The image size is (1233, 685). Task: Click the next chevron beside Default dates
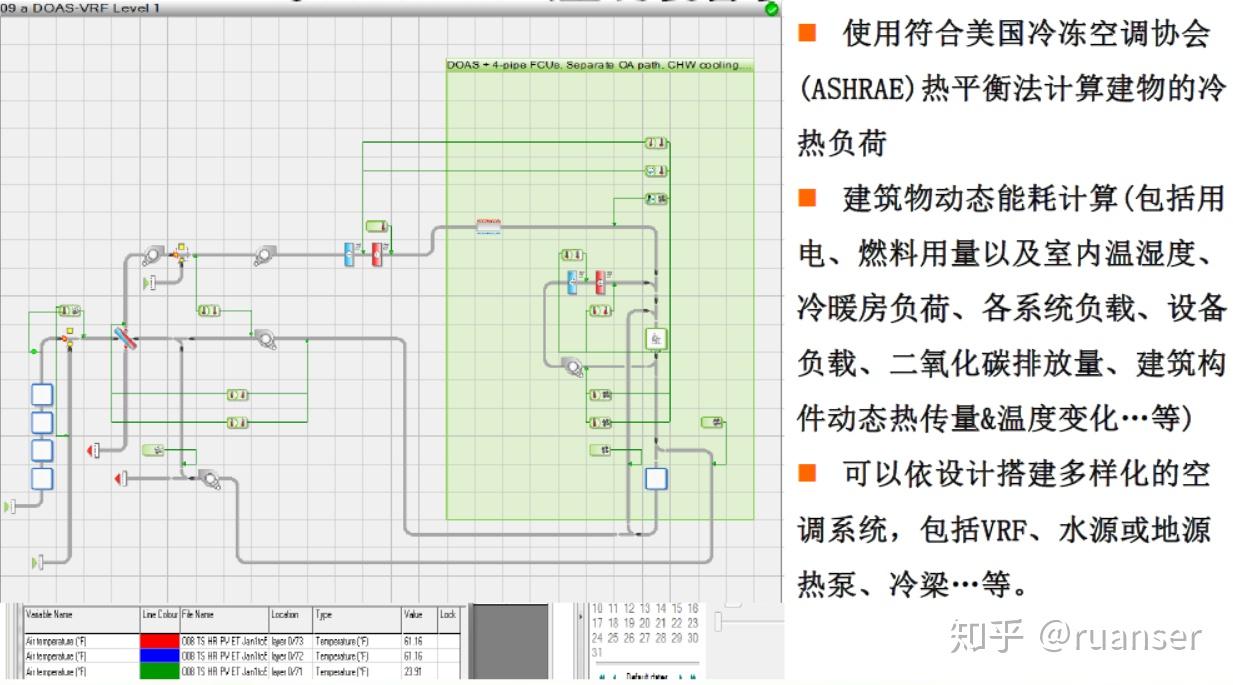[682, 675]
